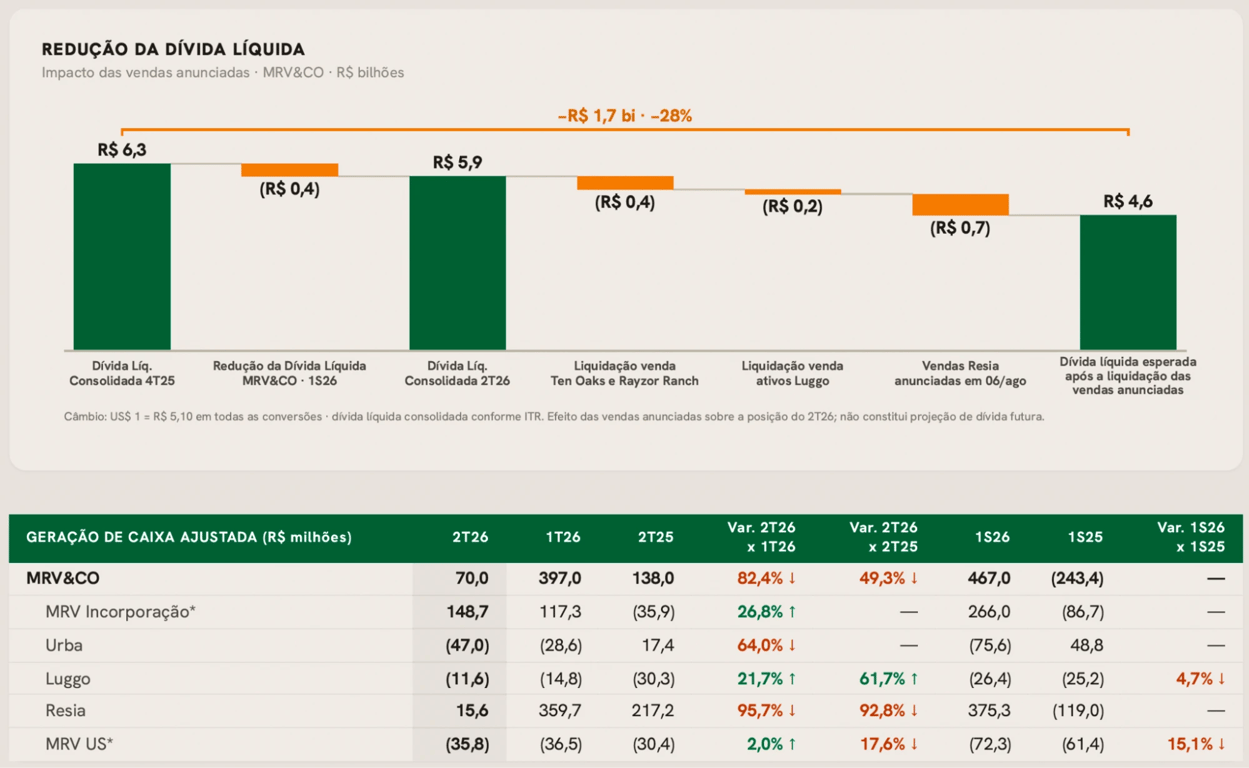This screenshot has height=768, width=1249.
Task: Click the Urba variation '64,0% ↓'
Action: [767, 645]
